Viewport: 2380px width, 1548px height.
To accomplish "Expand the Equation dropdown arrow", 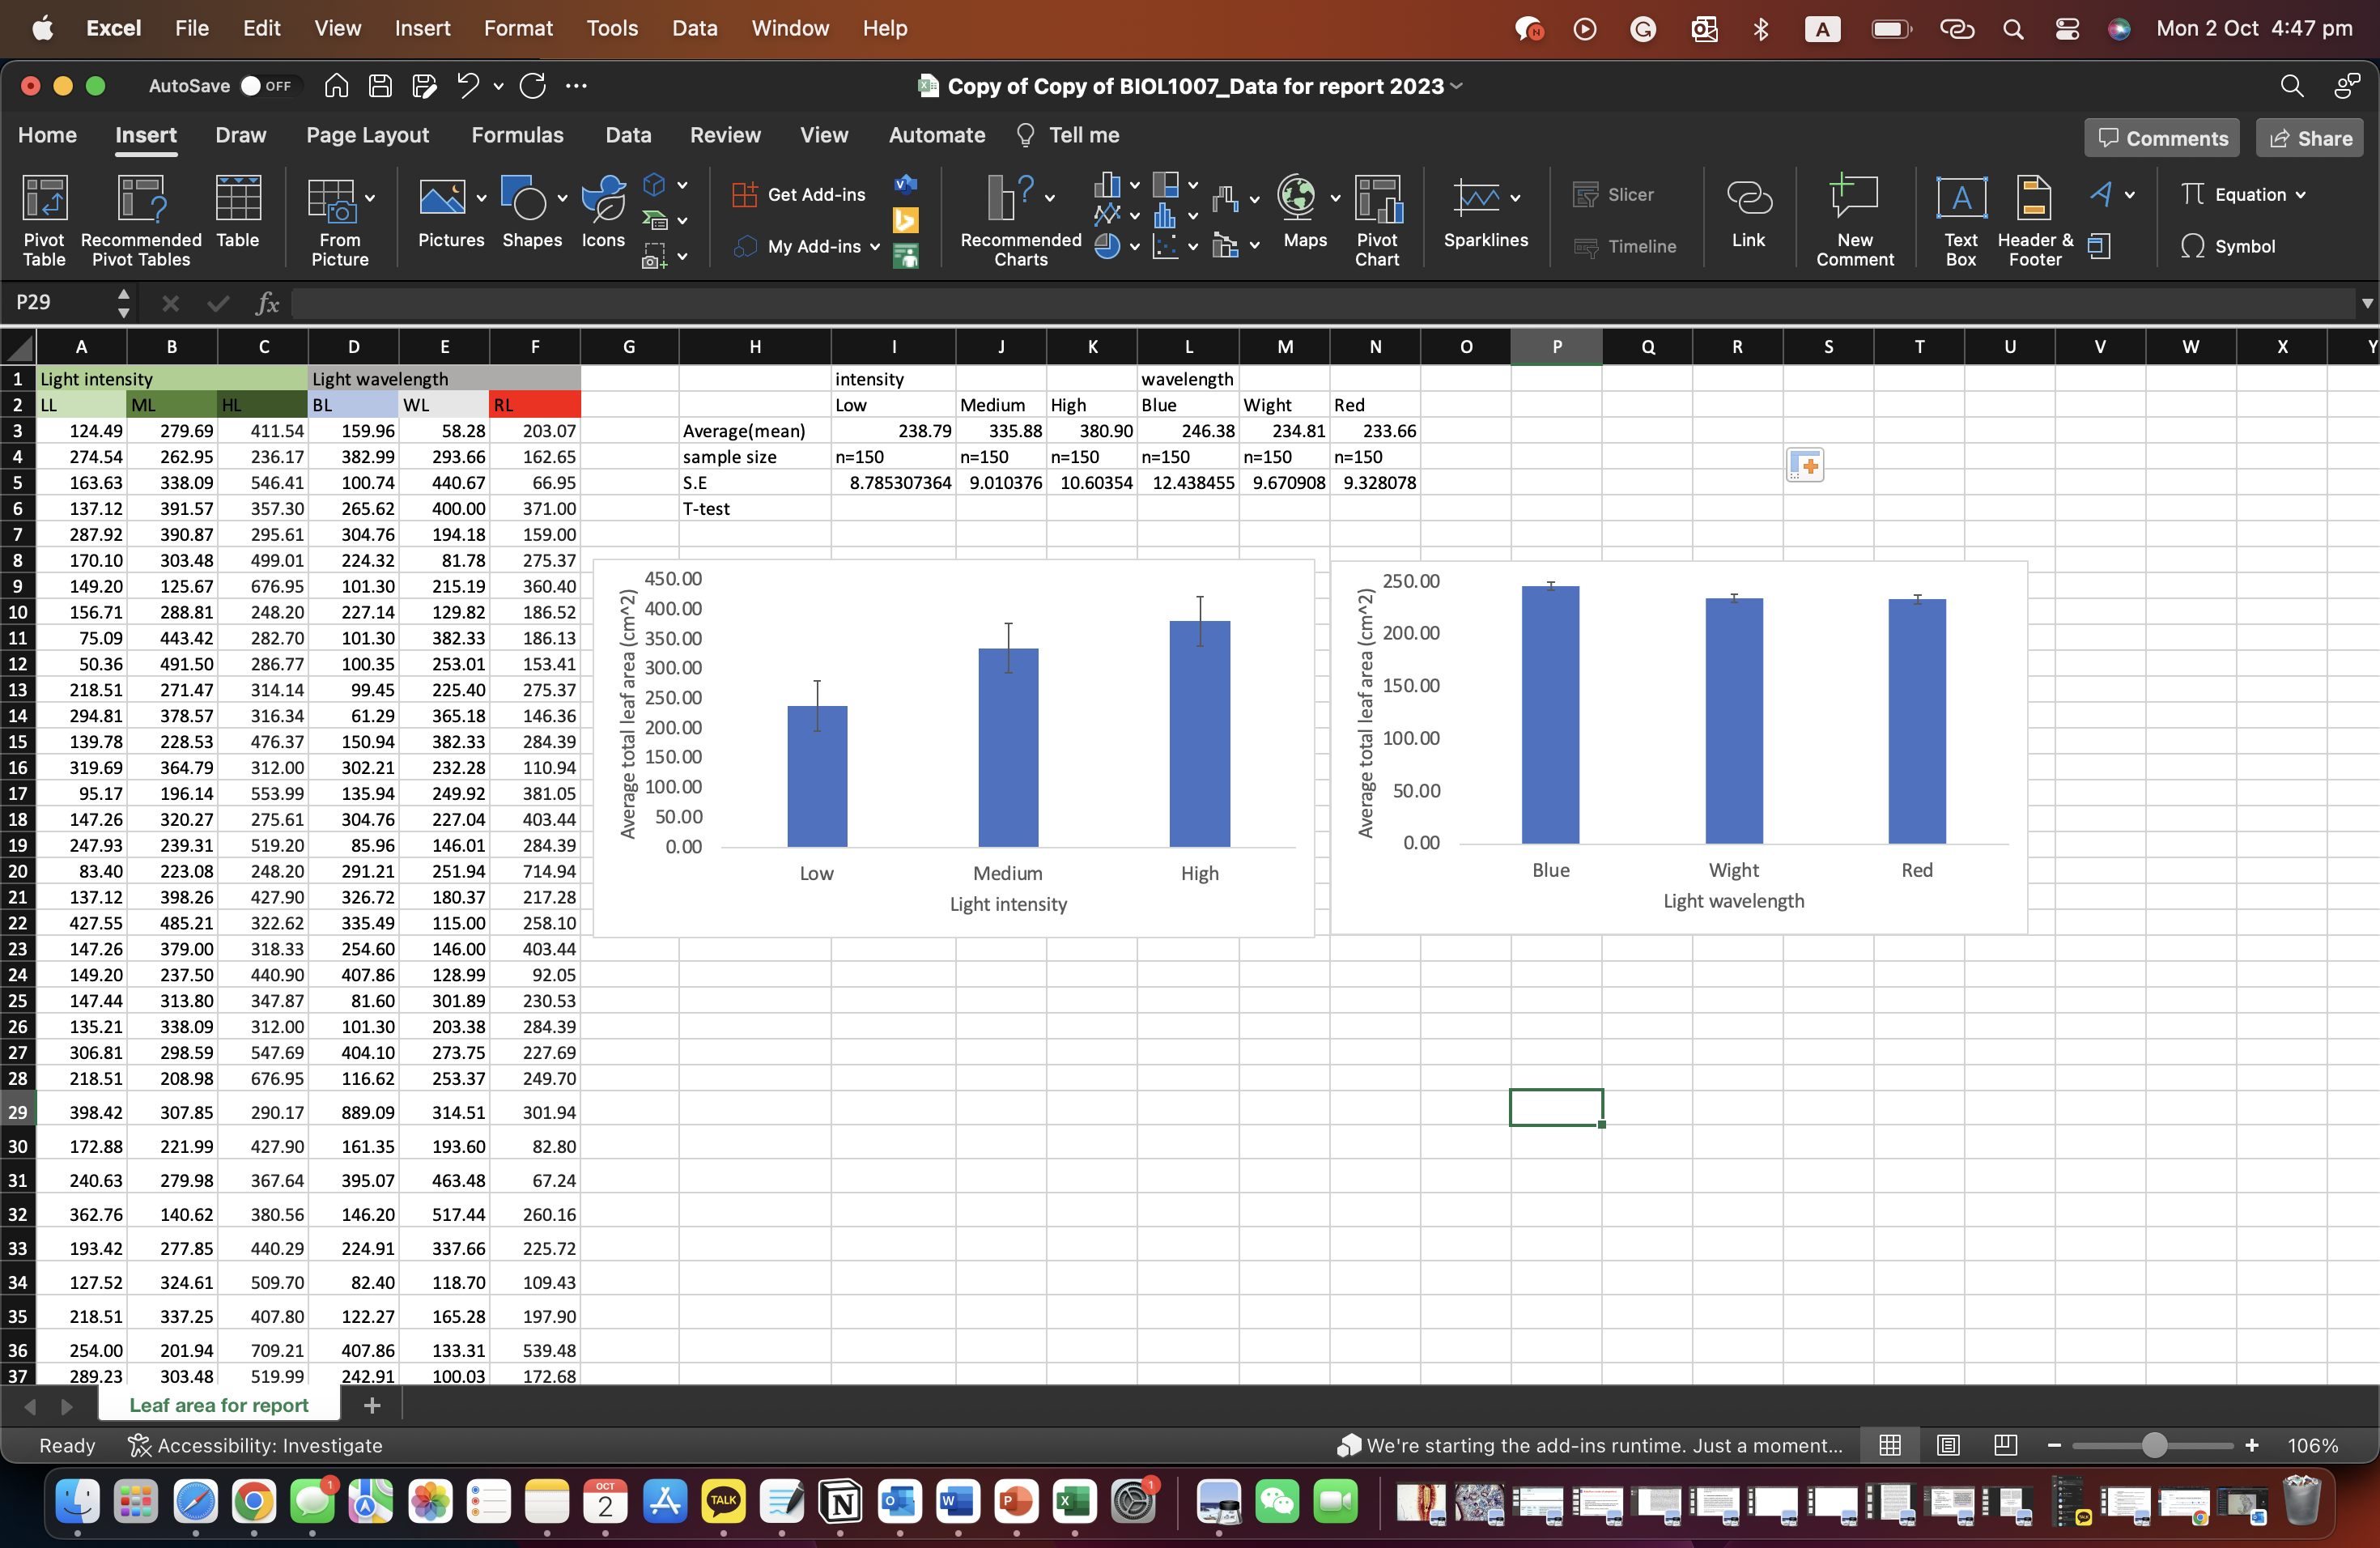I will point(2301,195).
